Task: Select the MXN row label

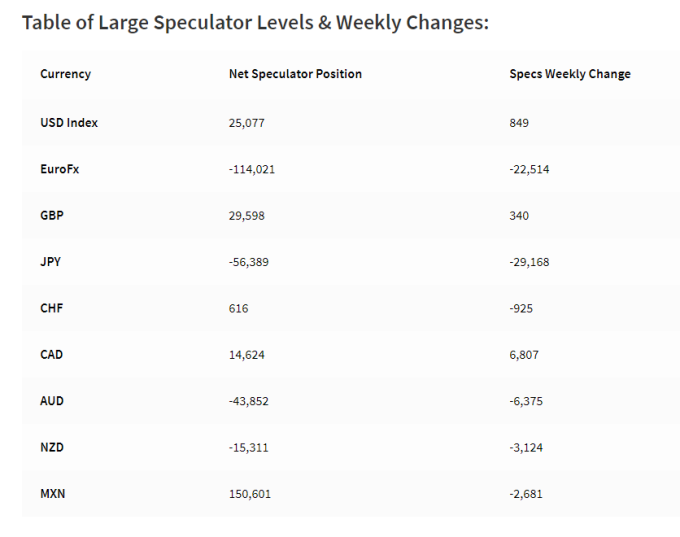Action: (52, 494)
